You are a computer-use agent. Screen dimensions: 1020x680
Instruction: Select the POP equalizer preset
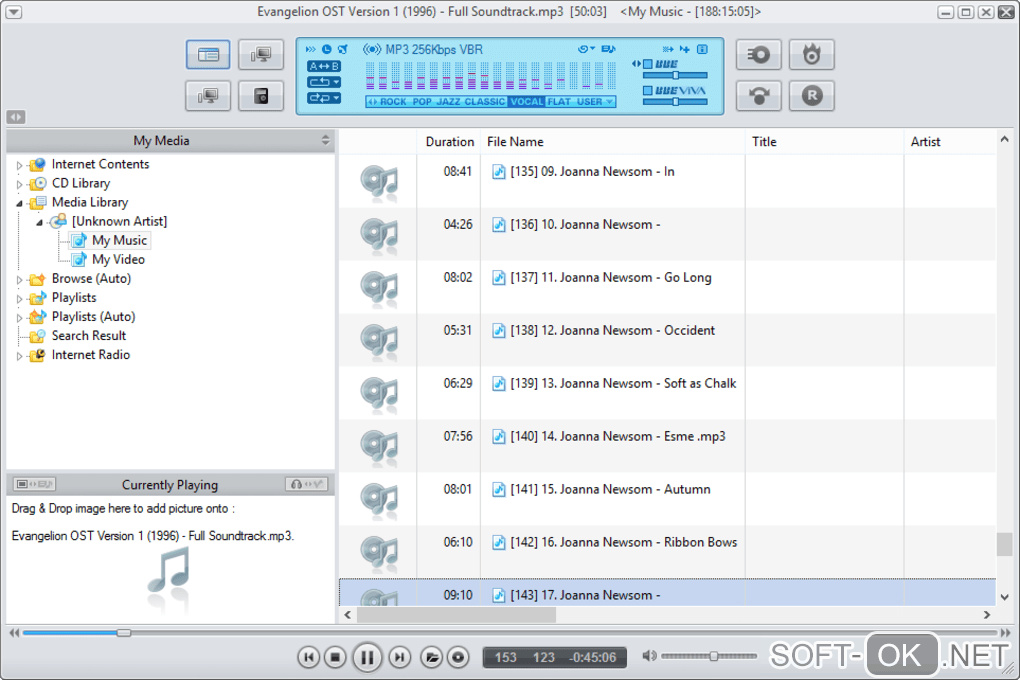[x=422, y=102]
